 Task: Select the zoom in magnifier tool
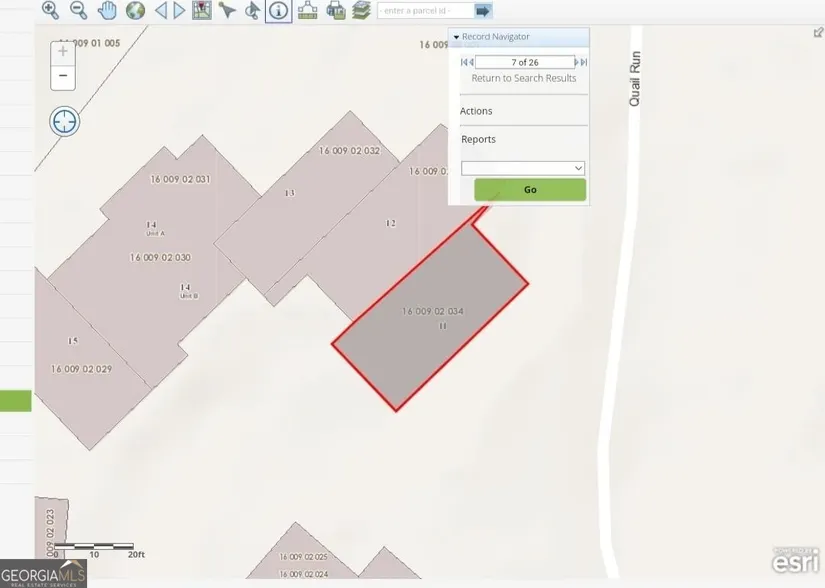pyautogui.click(x=50, y=10)
